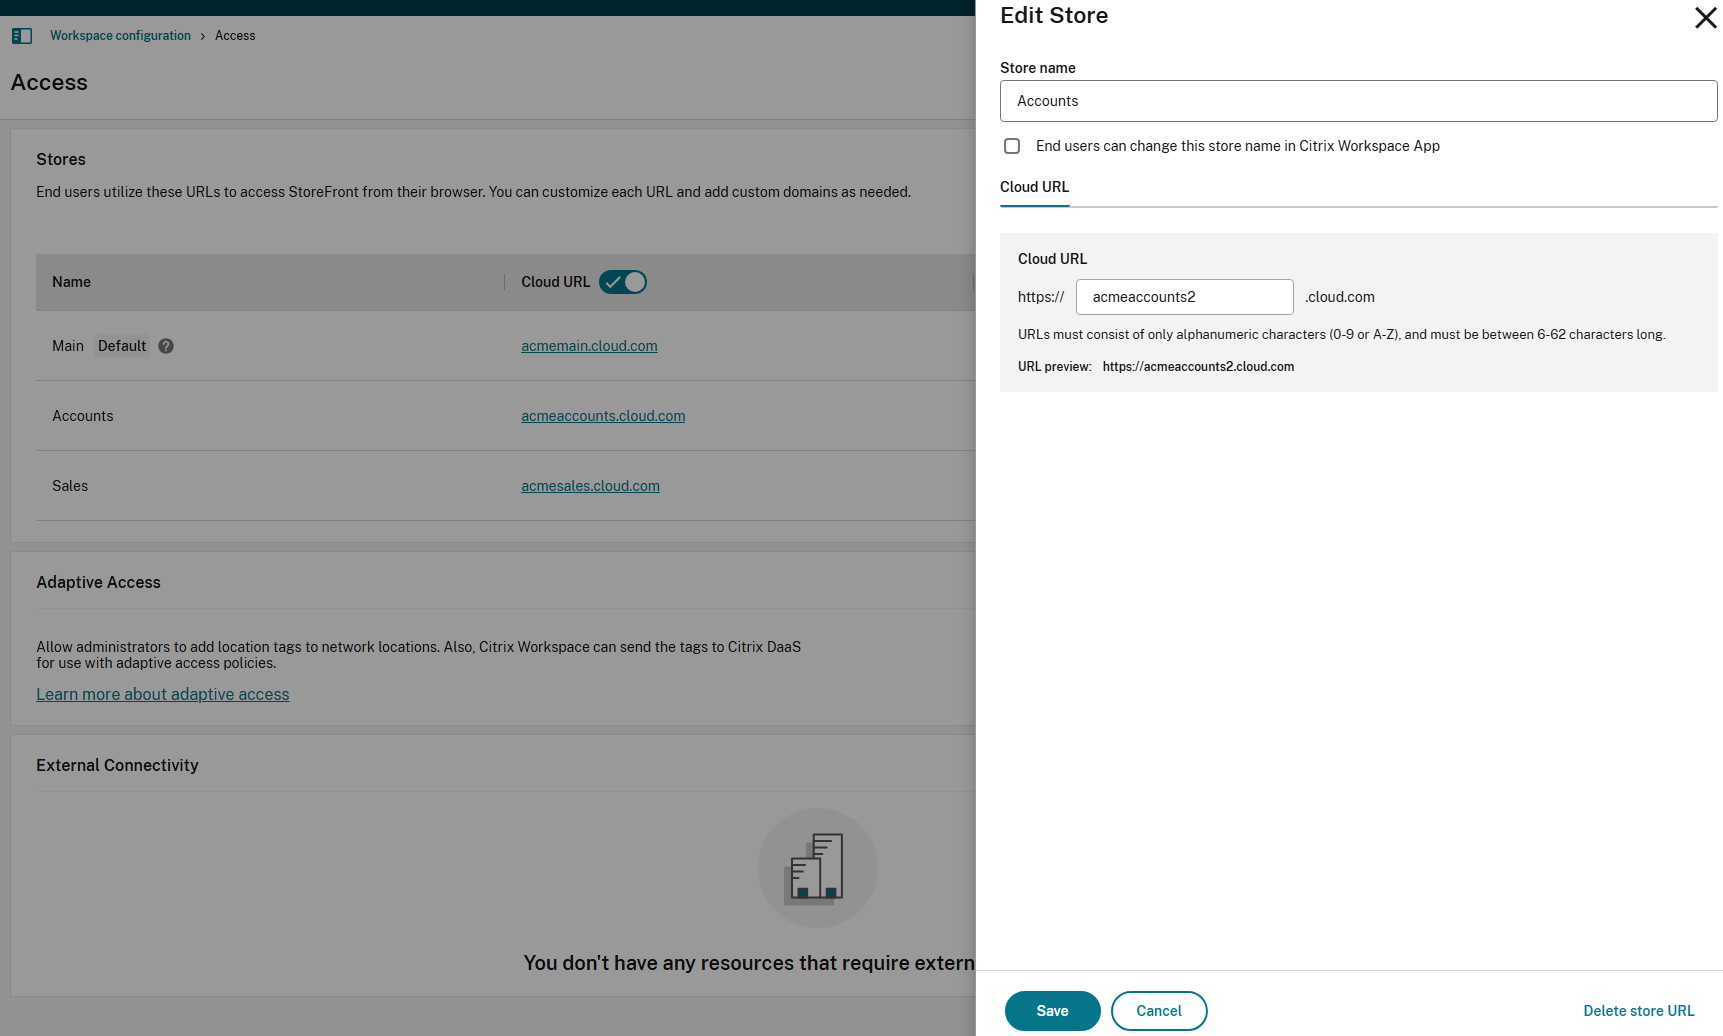Select the Cloud URL tab
Viewport: 1723px width, 1036px height.
pyautogui.click(x=1034, y=187)
